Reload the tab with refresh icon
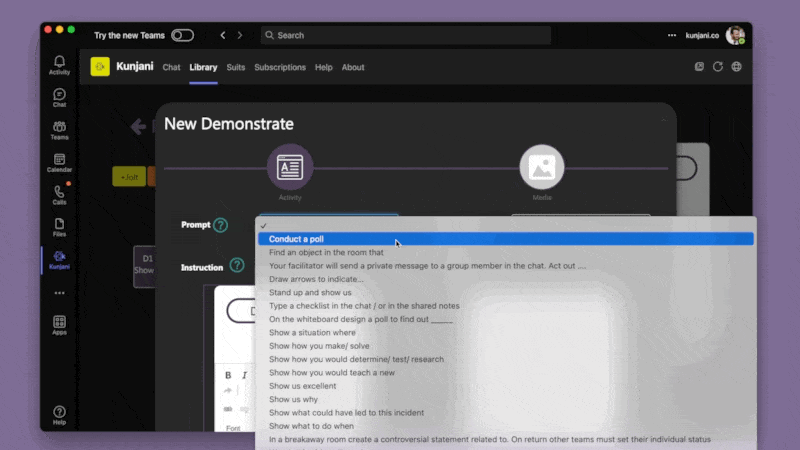Image resolution: width=800 pixels, height=450 pixels. 718,67
